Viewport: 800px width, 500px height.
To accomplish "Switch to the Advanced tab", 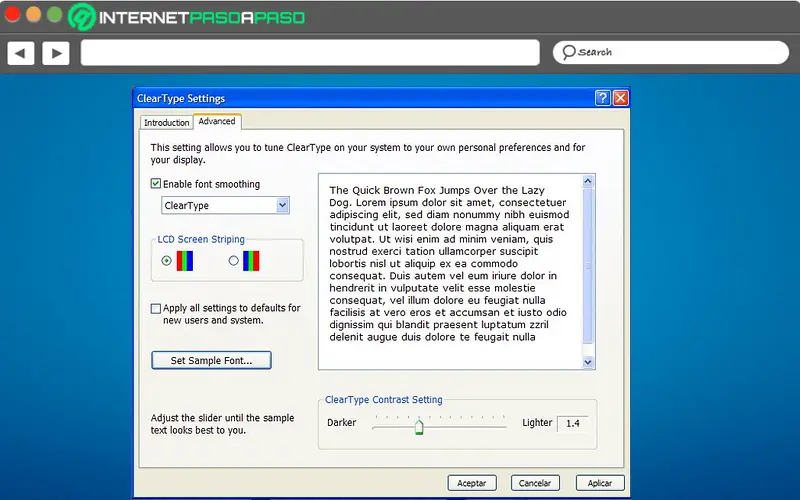I will click(x=217, y=121).
